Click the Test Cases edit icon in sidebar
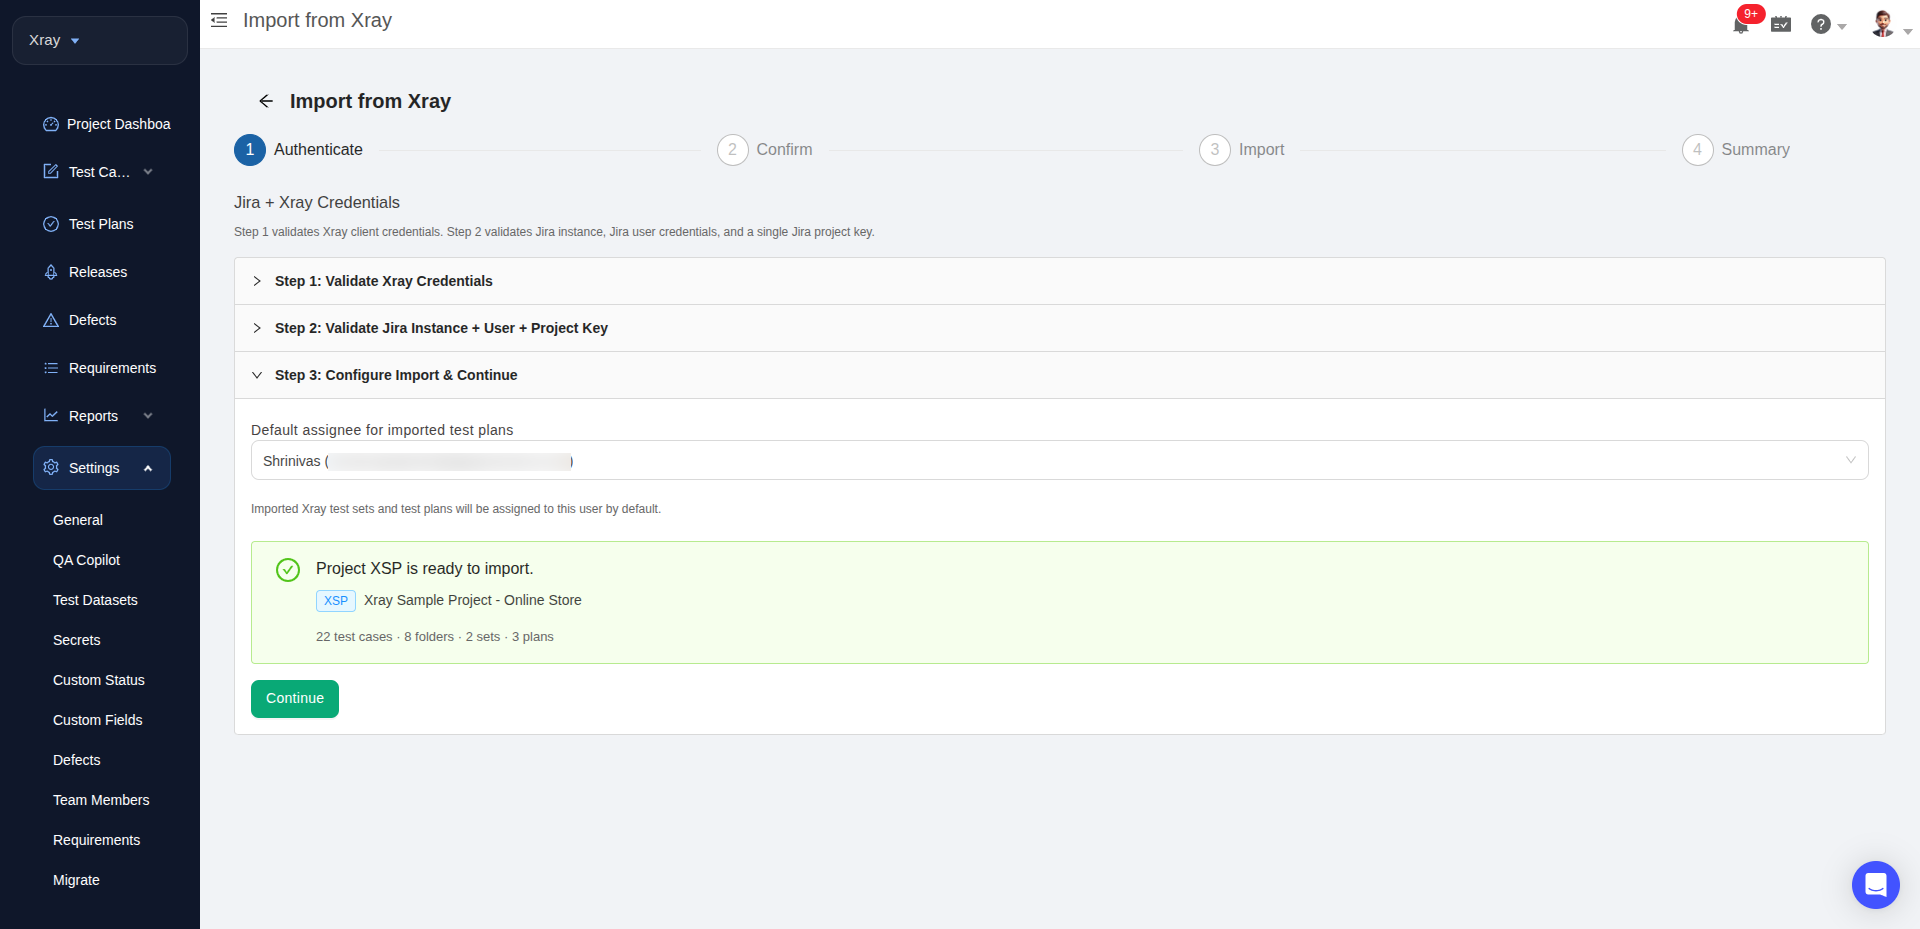The height and width of the screenshot is (929, 1920). (51, 172)
